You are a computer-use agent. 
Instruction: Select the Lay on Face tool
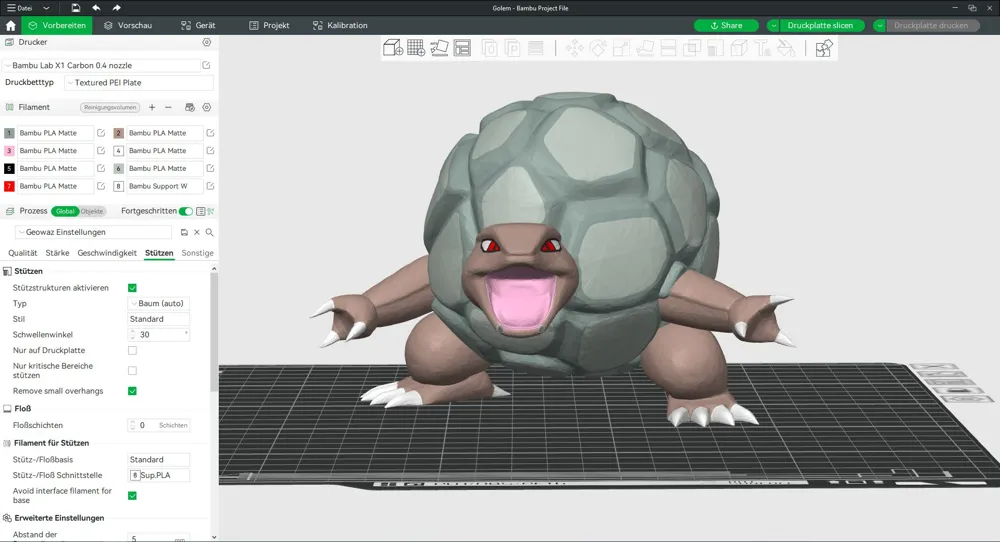[645, 48]
